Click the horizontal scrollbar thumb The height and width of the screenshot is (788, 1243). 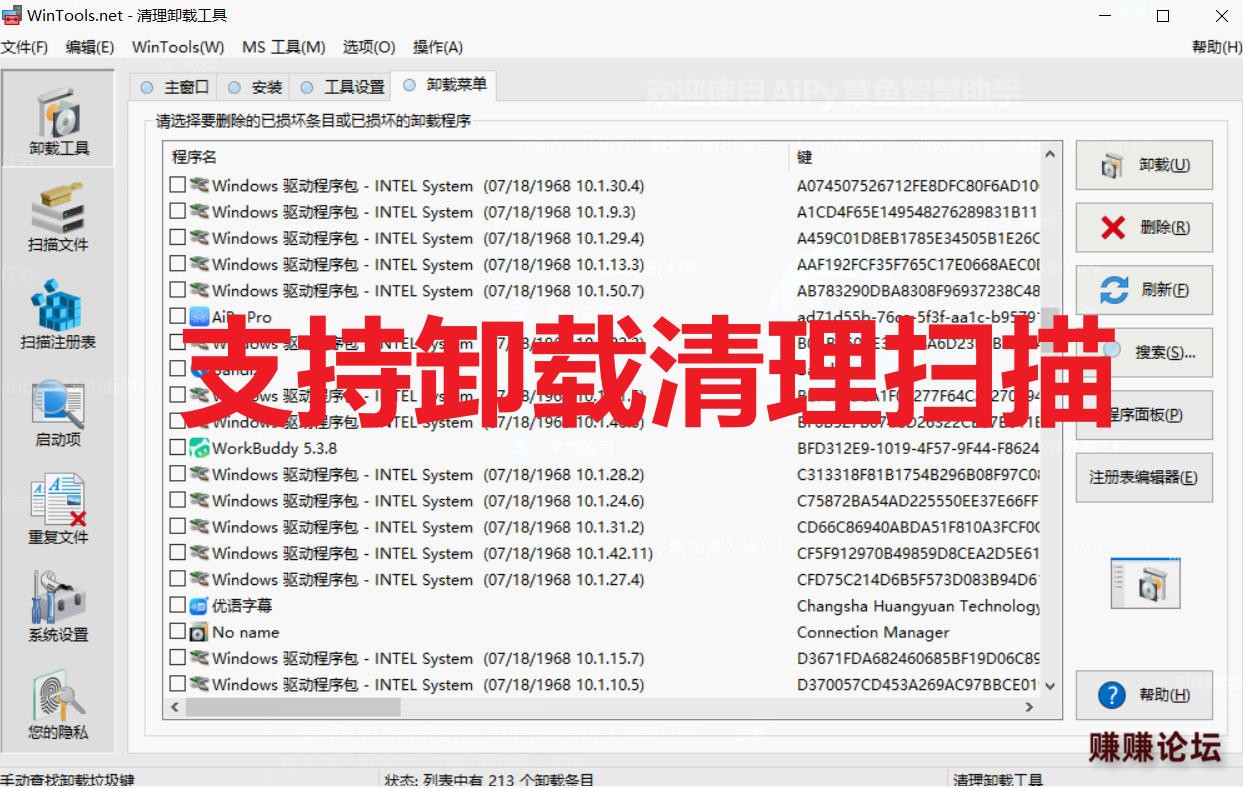tap(292, 707)
